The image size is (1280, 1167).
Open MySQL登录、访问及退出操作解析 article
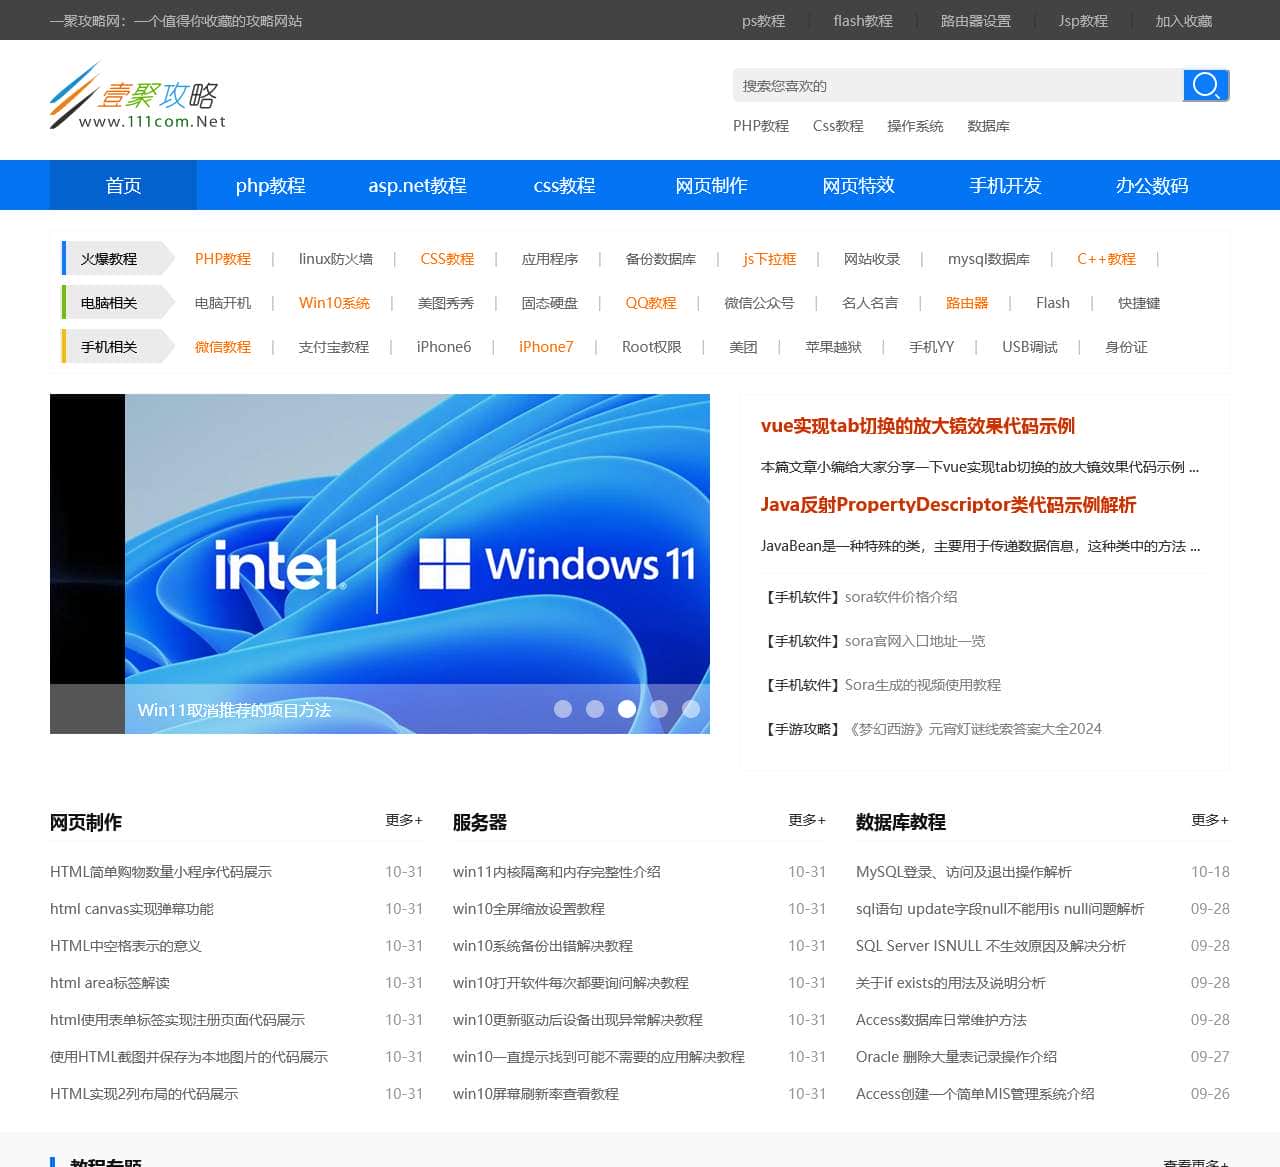[964, 872]
